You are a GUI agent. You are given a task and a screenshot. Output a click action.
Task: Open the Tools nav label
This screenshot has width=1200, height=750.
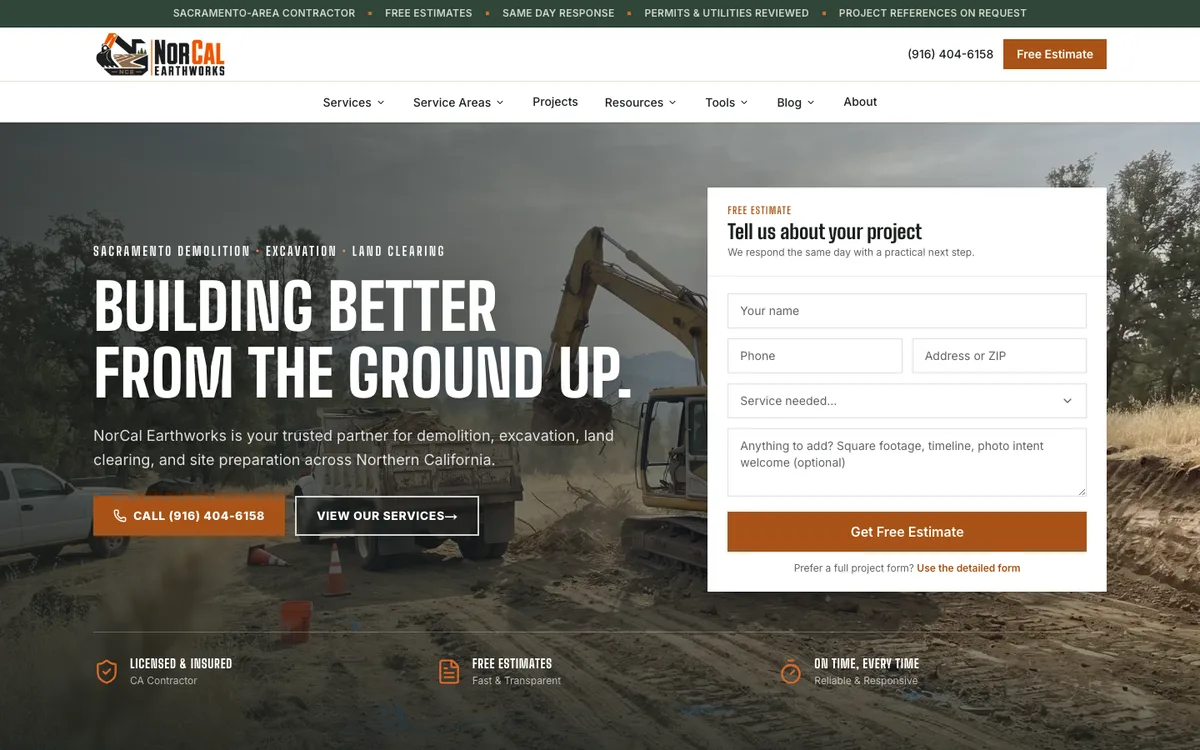[720, 103]
